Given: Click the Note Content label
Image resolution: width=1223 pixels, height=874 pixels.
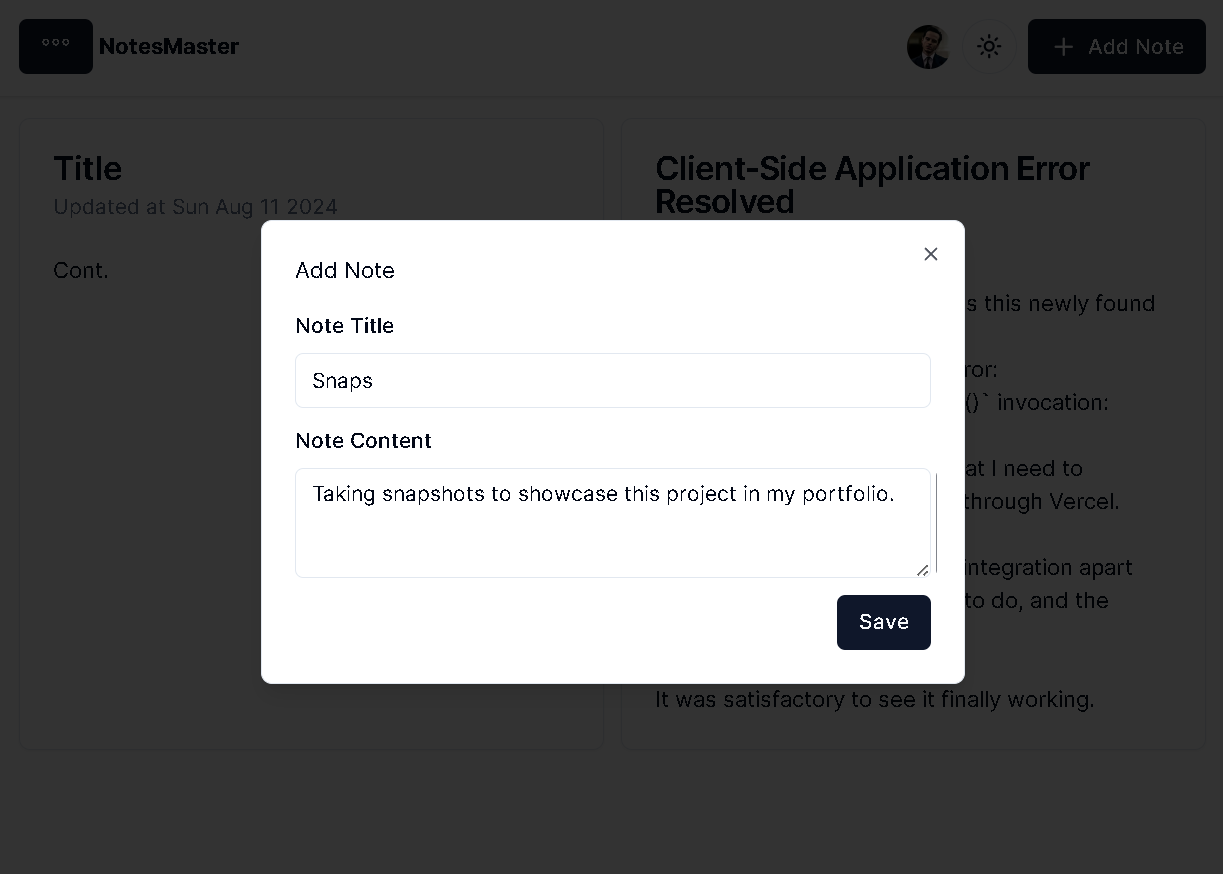Looking at the screenshot, I should coord(364,441).
